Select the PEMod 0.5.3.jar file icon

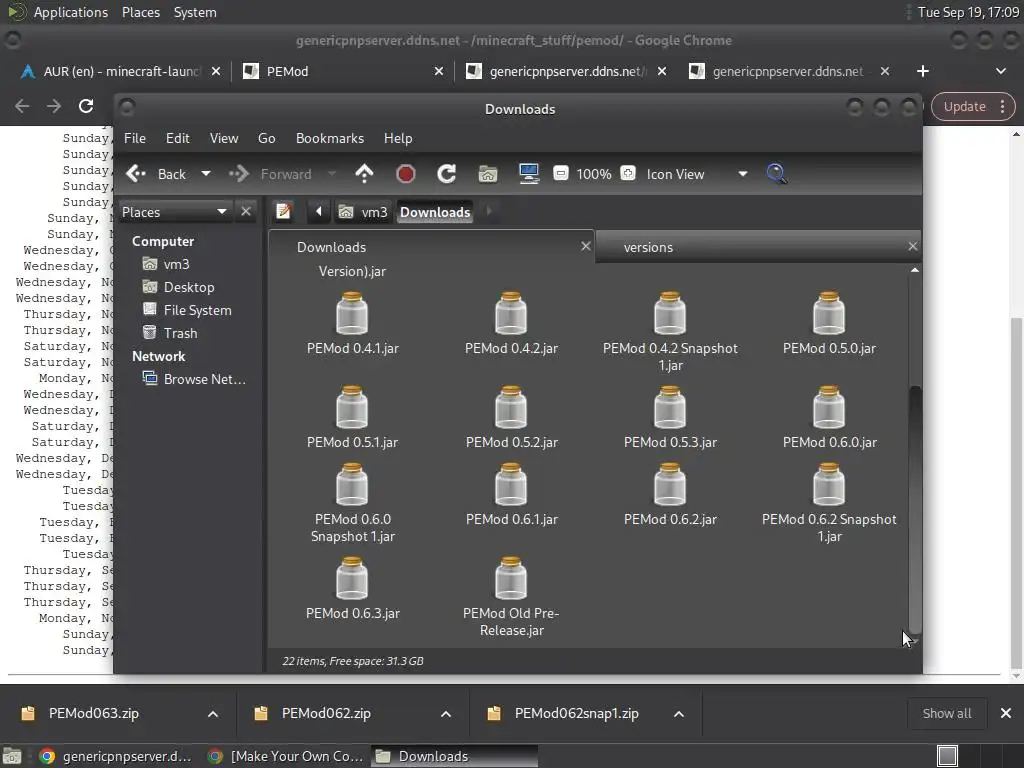[670, 408]
